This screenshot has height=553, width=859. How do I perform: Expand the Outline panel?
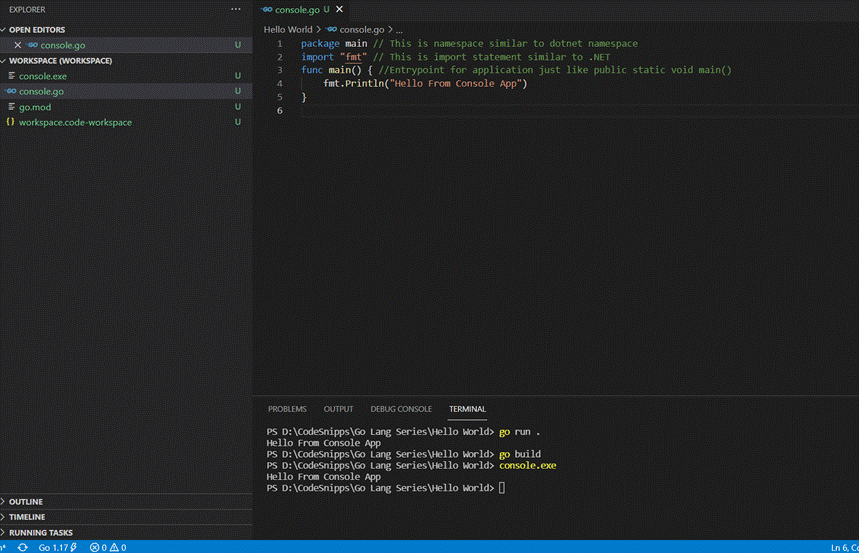click(x=26, y=502)
